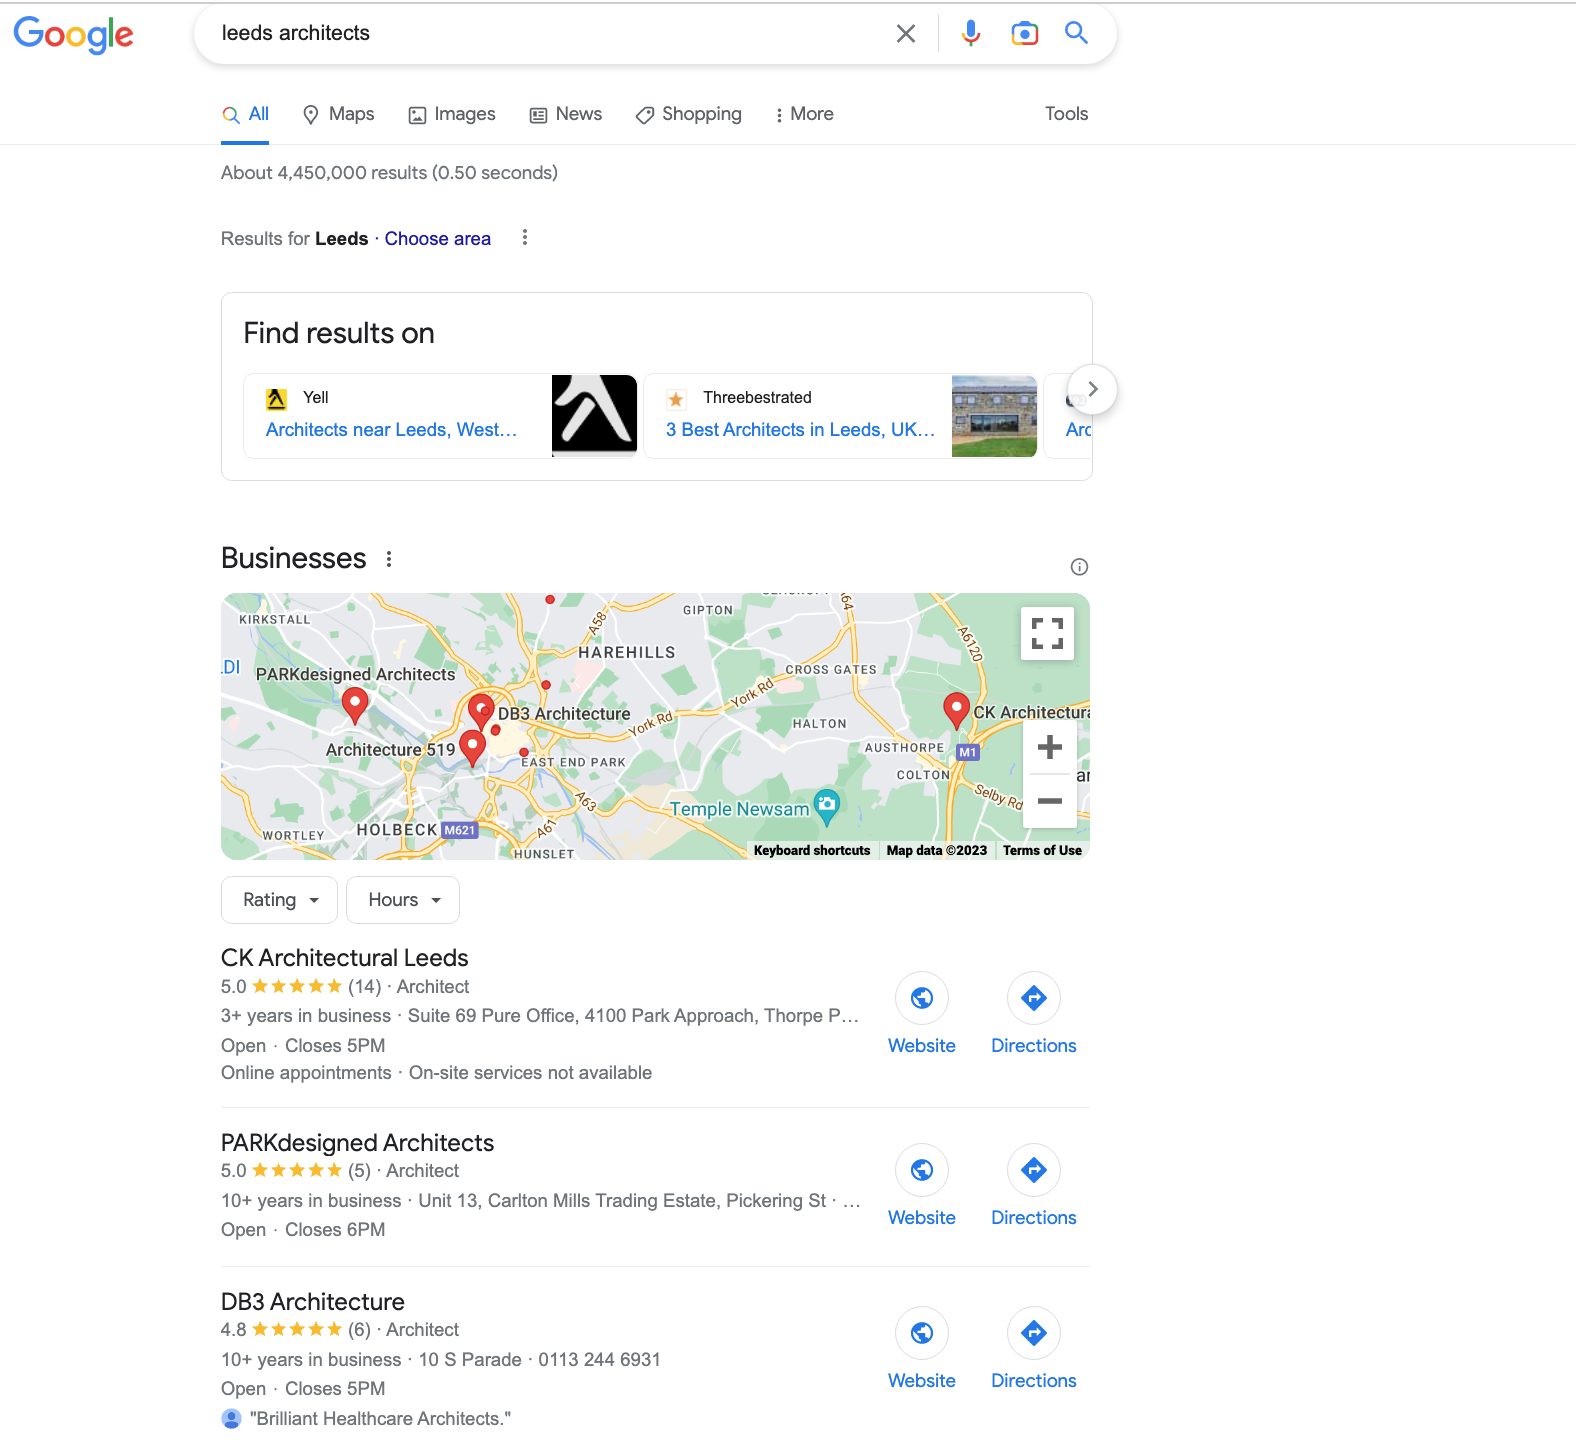Screen dimensions: 1576x1454
Task: Click the Temple Newsam camera marker on map
Action: pos(826,806)
